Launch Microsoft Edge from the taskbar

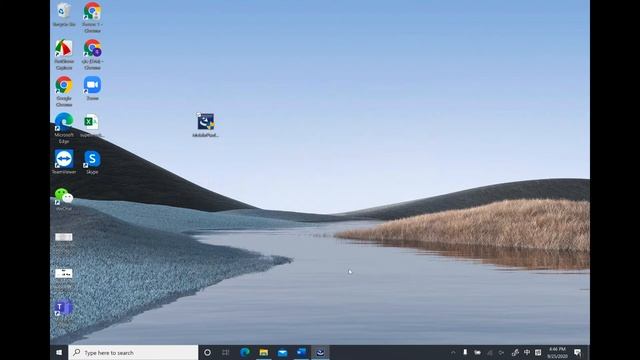click(245, 352)
